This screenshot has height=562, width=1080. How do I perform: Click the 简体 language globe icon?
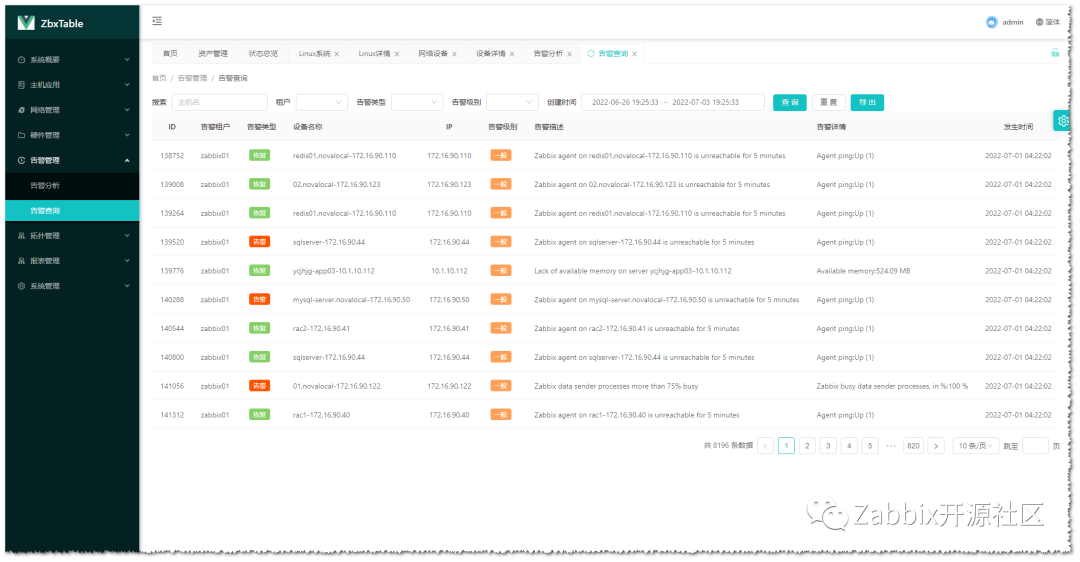1039,22
